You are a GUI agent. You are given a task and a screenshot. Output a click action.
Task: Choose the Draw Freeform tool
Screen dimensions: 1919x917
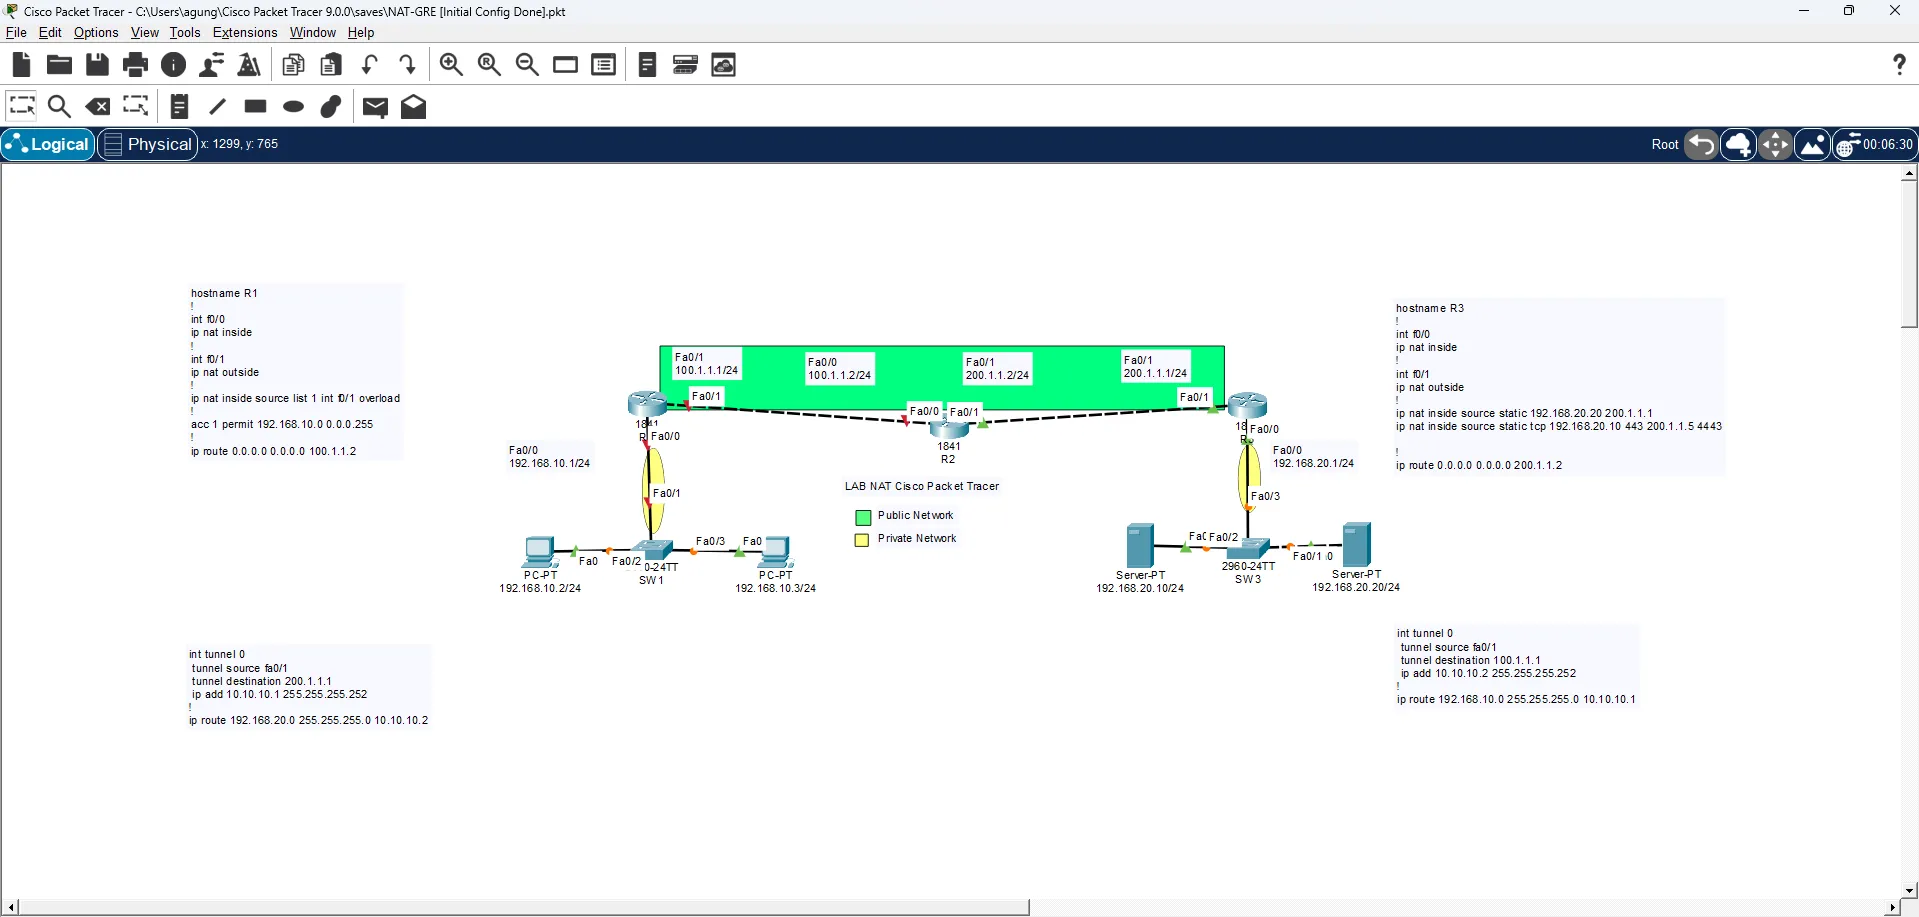coord(331,106)
